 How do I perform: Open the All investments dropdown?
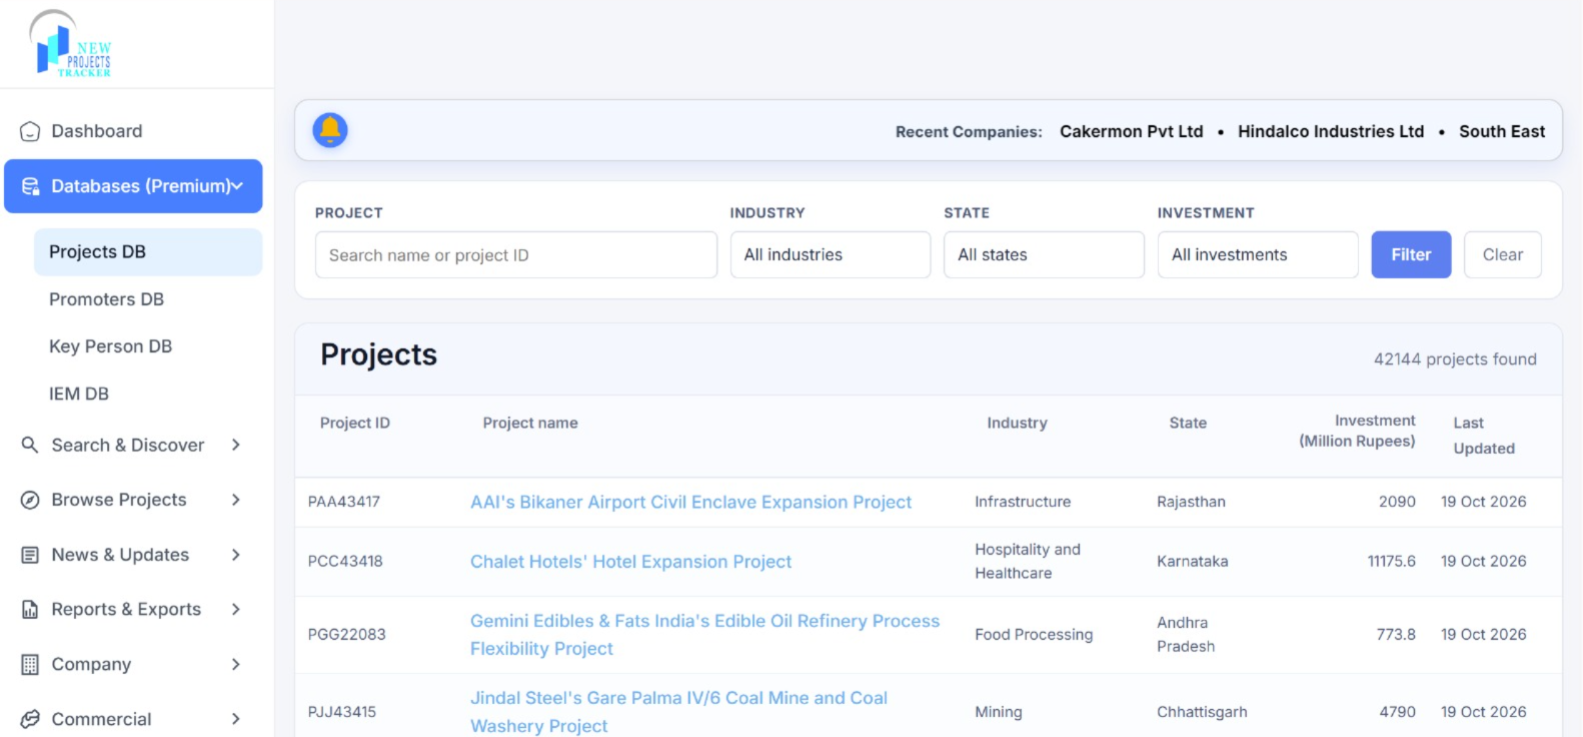[1258, 255]
